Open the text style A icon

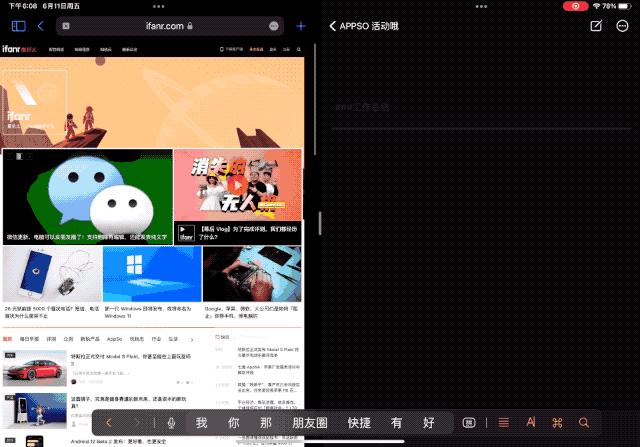coord(531,422)
